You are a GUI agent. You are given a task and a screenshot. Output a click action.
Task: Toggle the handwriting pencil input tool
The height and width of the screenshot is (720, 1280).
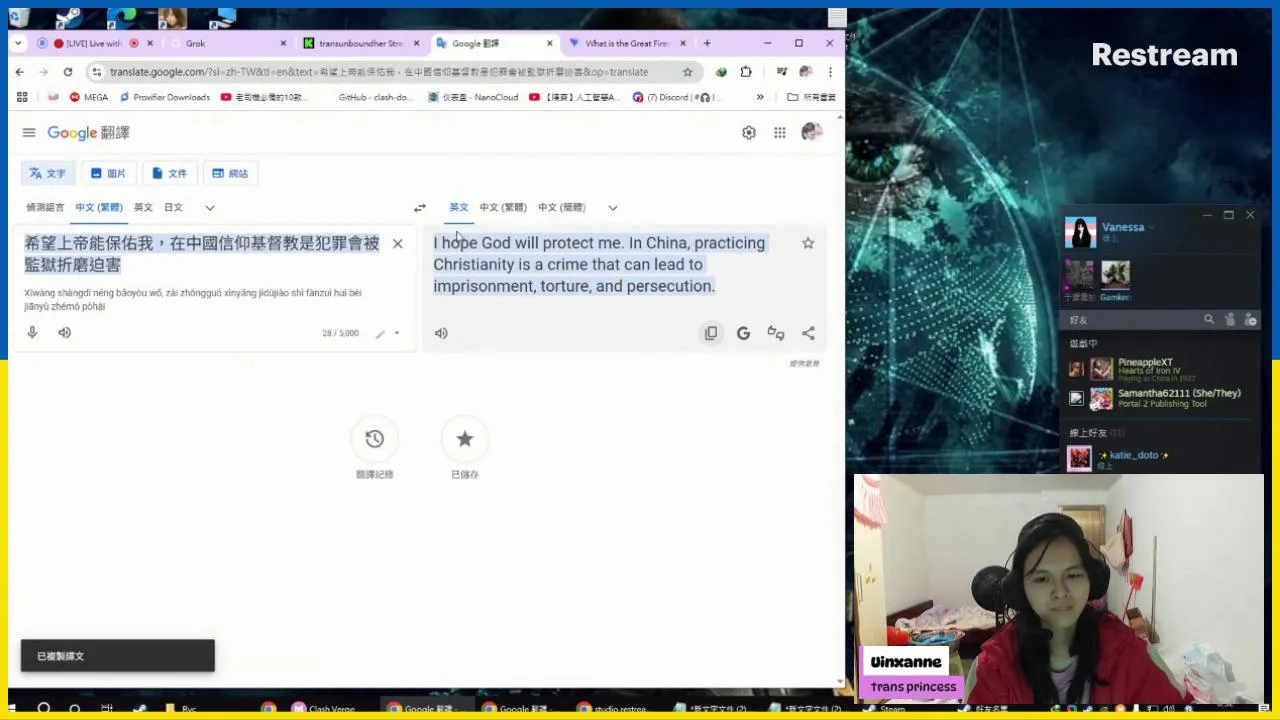pyautogui.click(x=380, y=334)
